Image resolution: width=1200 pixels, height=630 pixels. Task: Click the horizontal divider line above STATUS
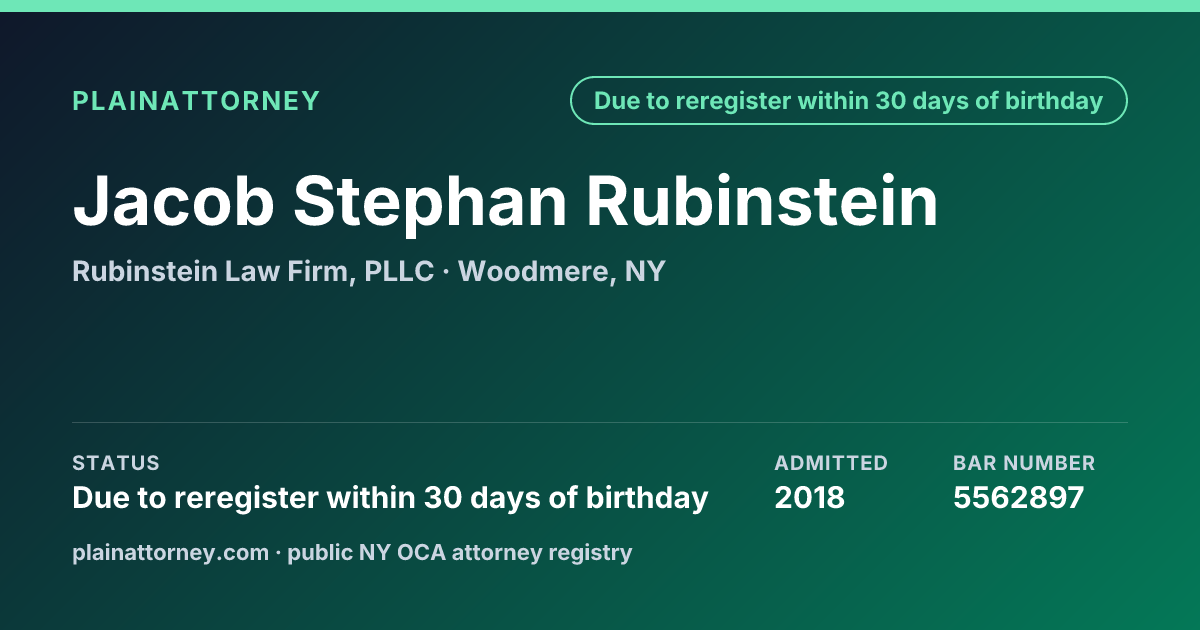[600, 422]
